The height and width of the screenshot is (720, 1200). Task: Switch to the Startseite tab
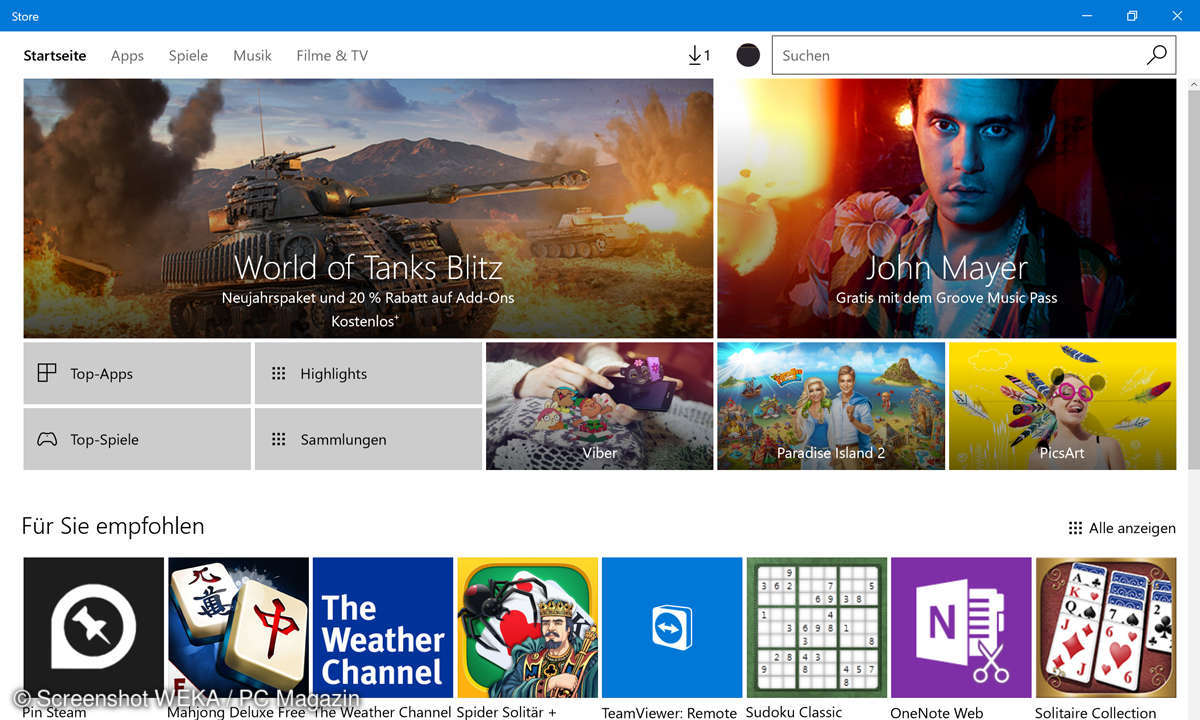click(55, 56)
